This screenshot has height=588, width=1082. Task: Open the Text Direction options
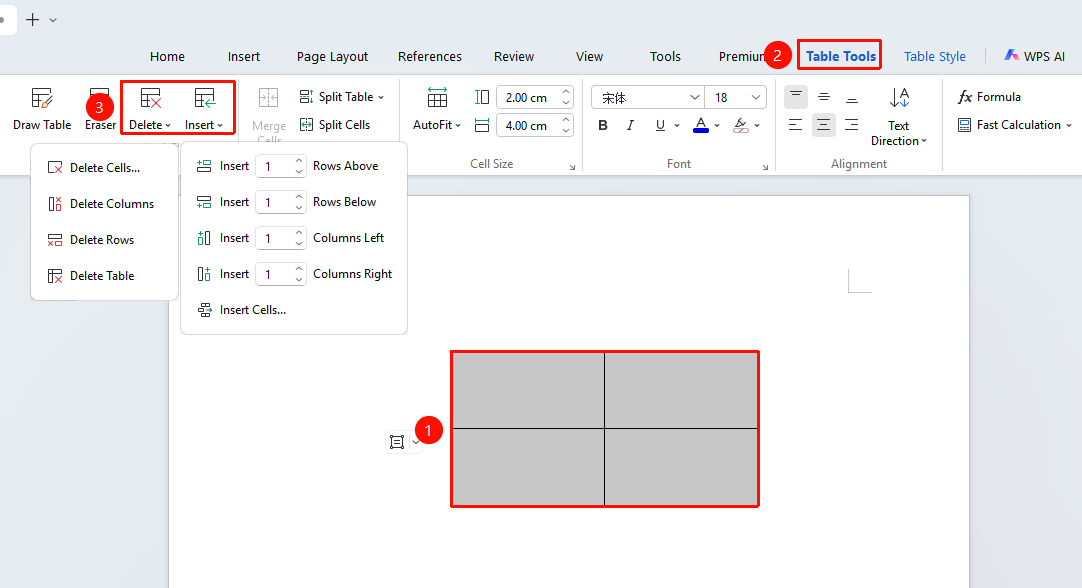(x=898, y=117)
